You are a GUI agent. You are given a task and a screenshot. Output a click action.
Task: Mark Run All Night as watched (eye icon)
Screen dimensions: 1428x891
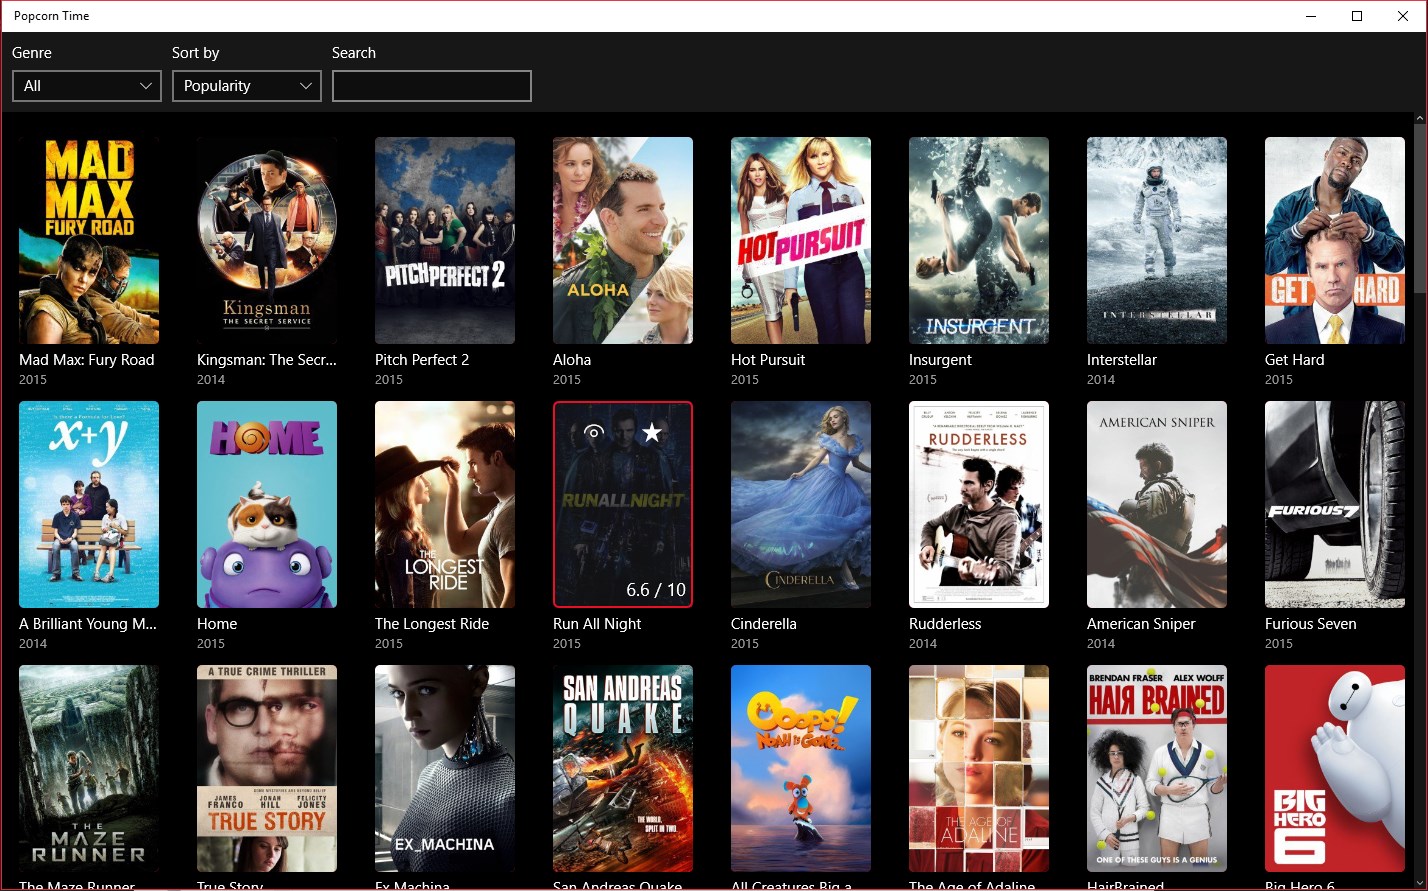594,432
